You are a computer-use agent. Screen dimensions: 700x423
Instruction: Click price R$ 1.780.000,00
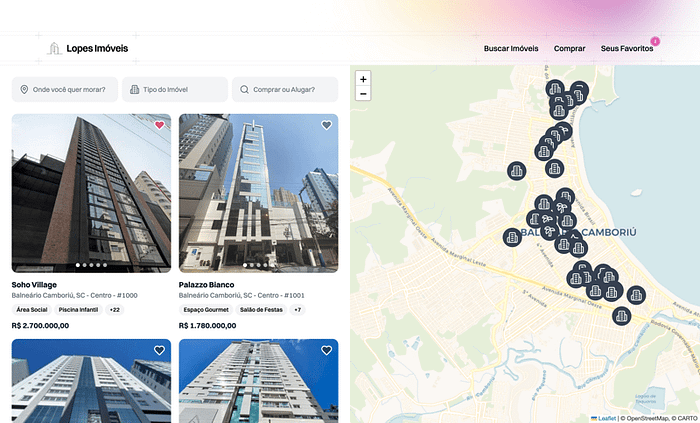207,326
